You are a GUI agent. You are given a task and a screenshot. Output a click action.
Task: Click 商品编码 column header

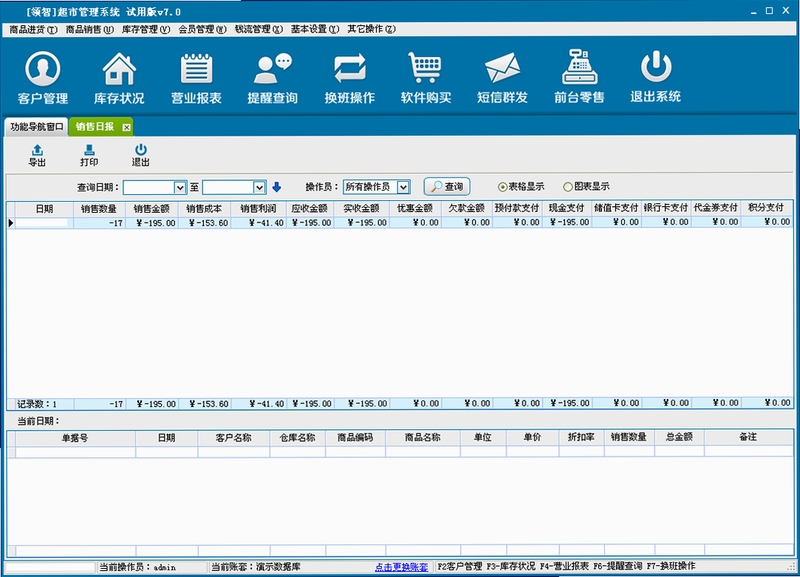pyautogui.click(x=356, y=438)
